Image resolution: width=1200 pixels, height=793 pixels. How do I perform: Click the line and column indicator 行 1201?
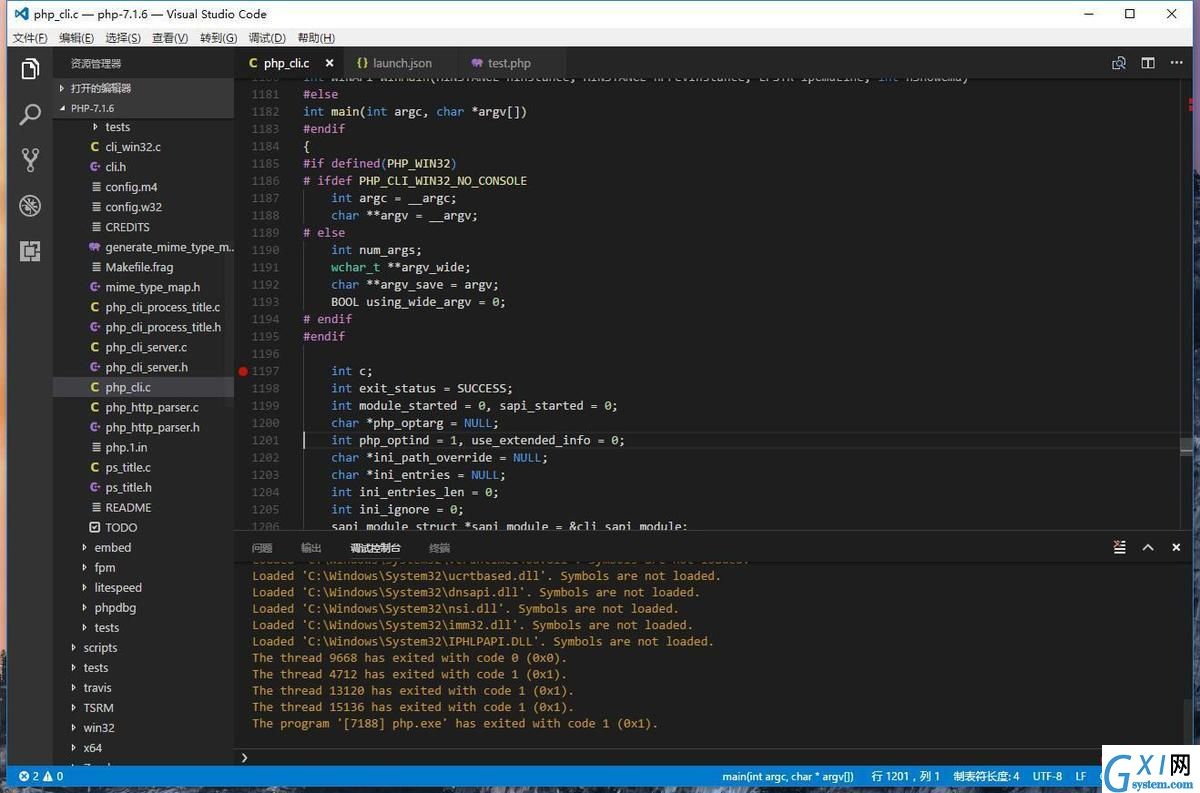[906, 776]
